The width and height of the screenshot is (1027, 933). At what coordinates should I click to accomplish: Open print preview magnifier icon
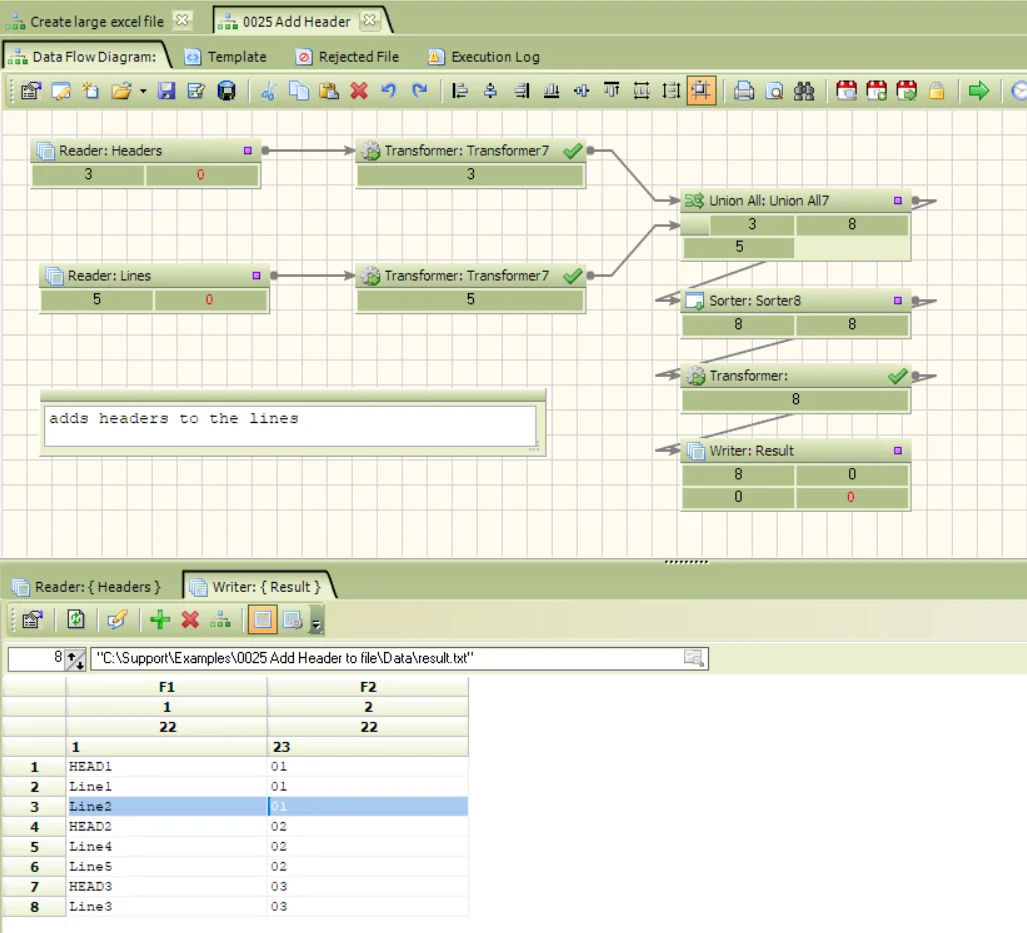click(x=774, y=90)
